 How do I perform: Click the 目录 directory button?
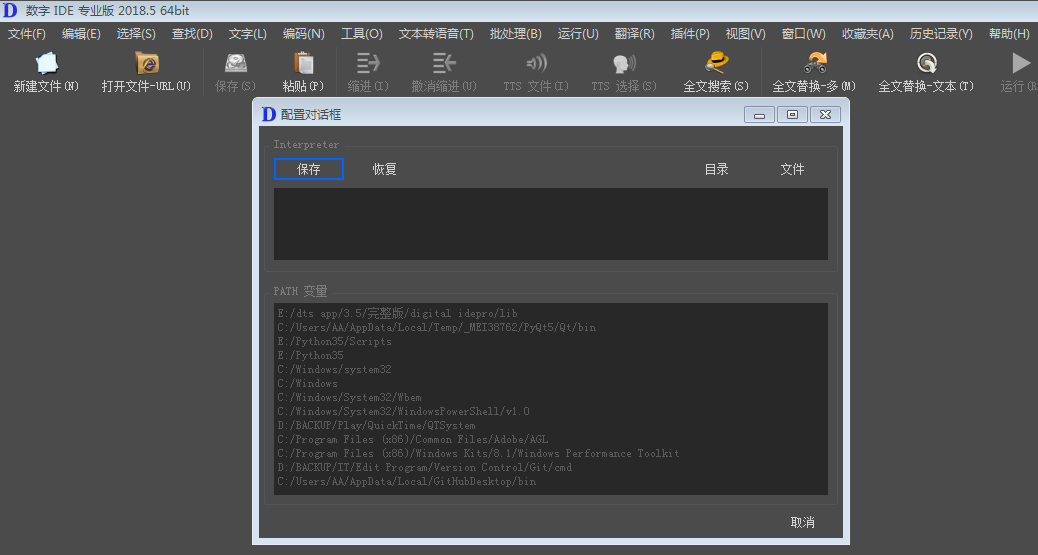pos(716,170)
